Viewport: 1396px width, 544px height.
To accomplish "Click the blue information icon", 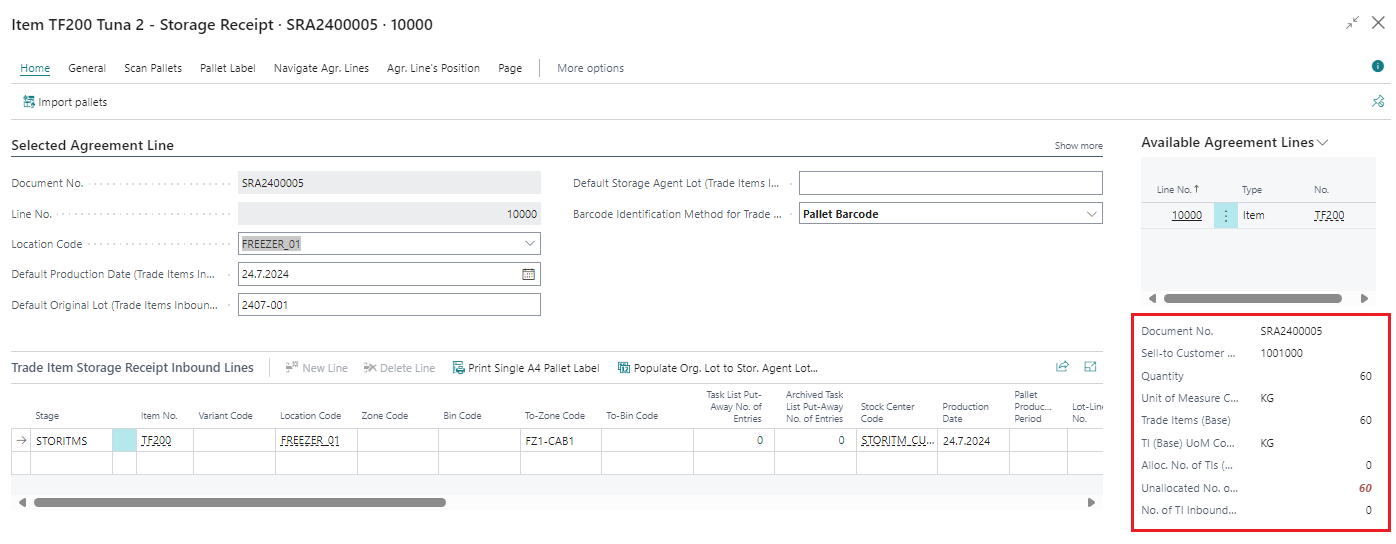I will (1377, 66).
